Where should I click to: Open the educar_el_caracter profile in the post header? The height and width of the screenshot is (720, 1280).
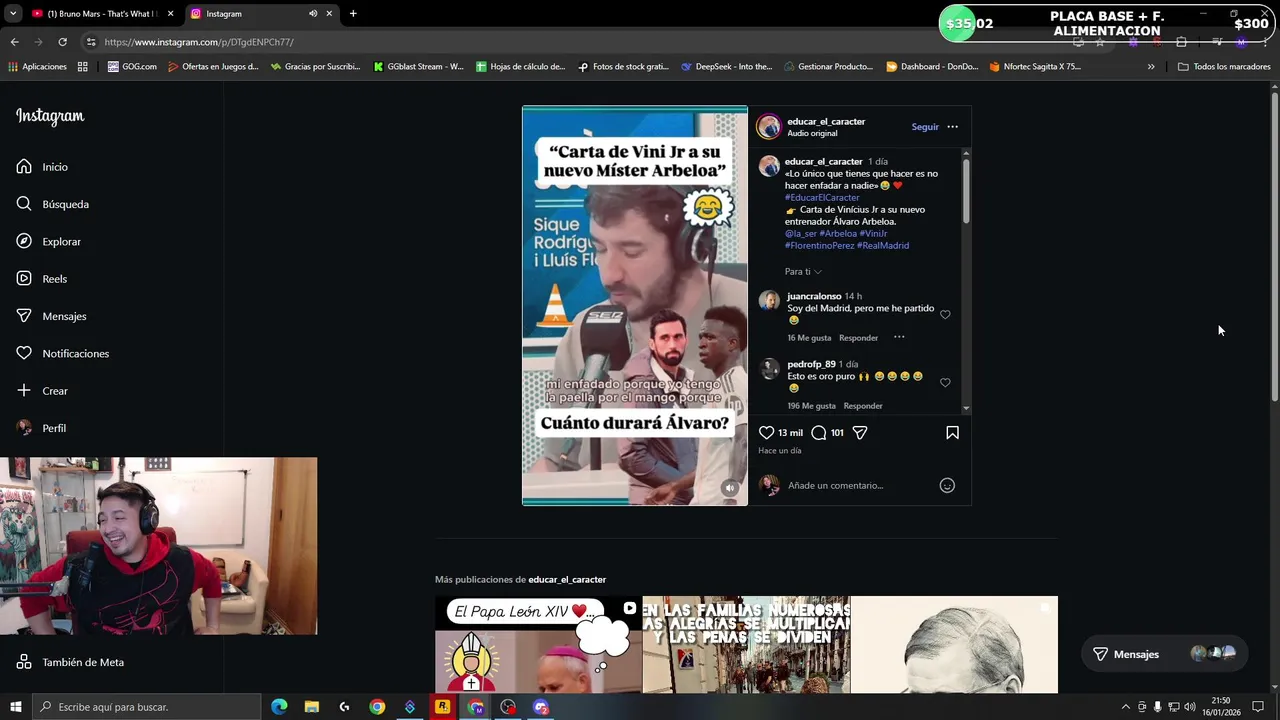coord(826,121)
